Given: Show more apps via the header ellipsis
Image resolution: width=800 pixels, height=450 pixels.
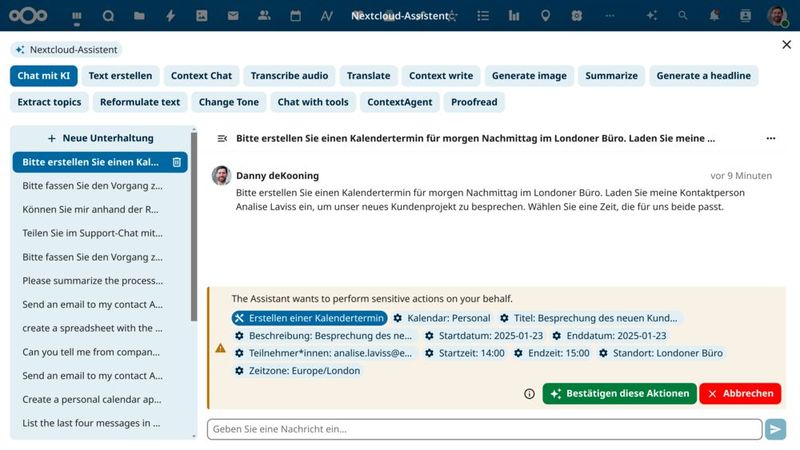Looking at the screenshot, I should 610,16.
